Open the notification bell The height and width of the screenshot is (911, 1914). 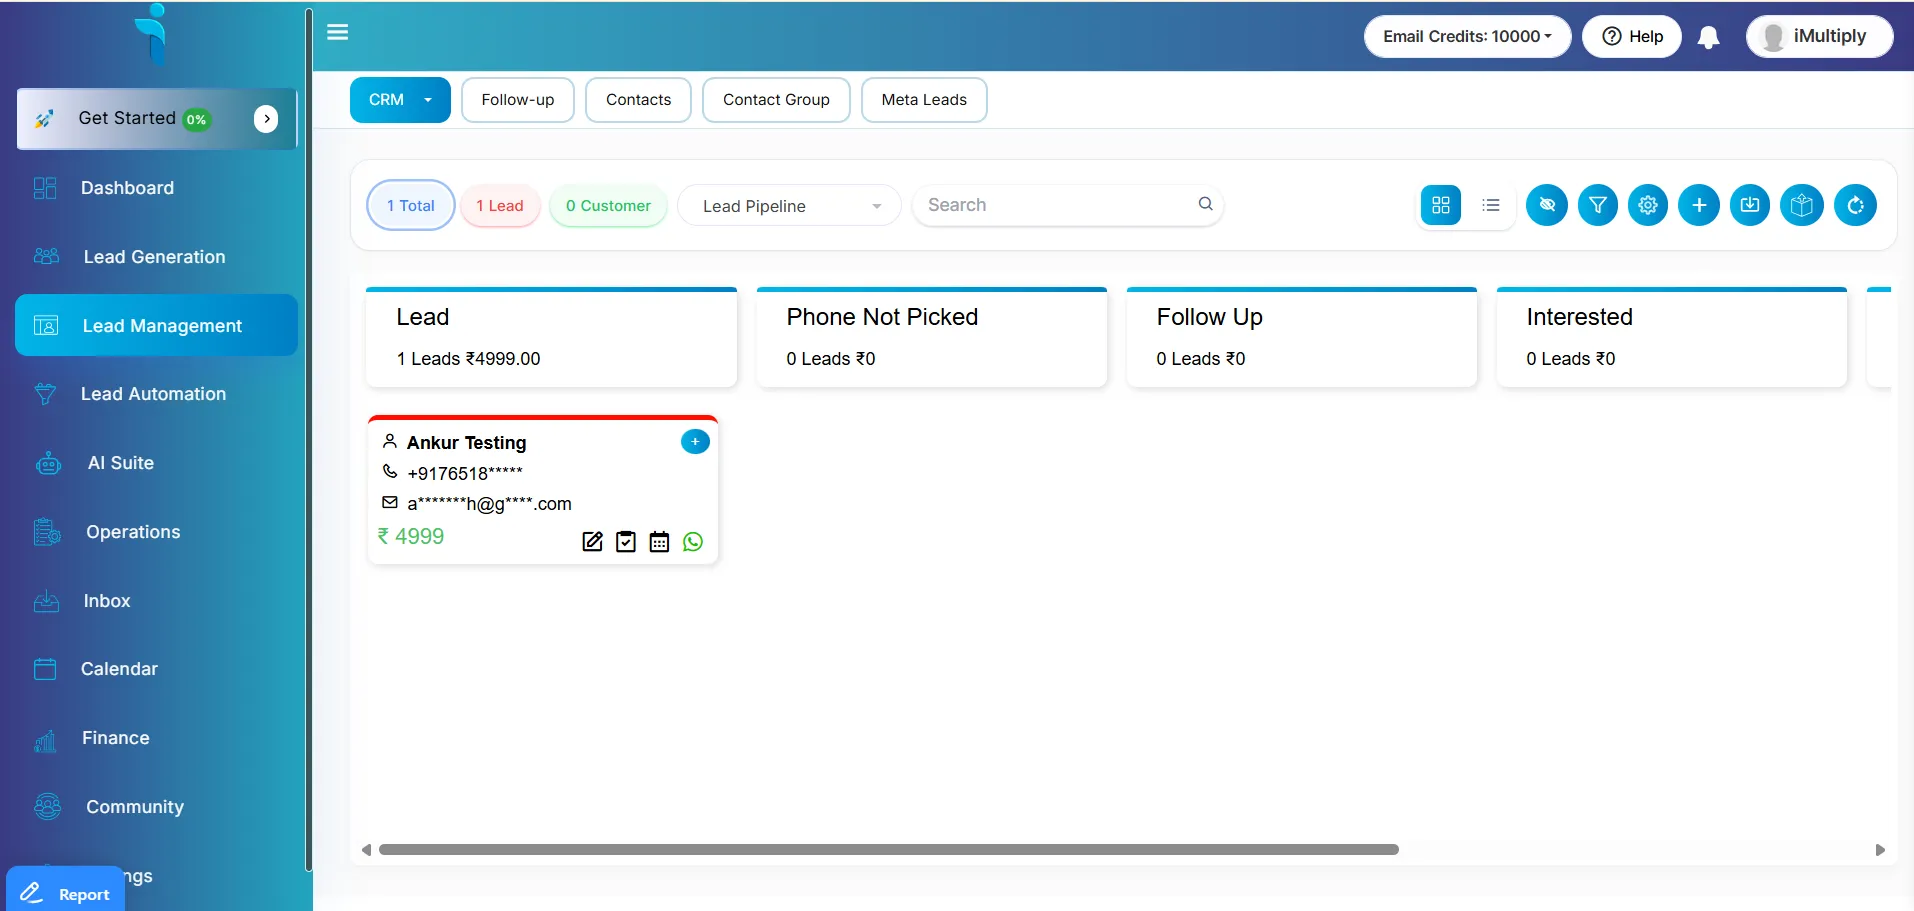[1709, 38]
